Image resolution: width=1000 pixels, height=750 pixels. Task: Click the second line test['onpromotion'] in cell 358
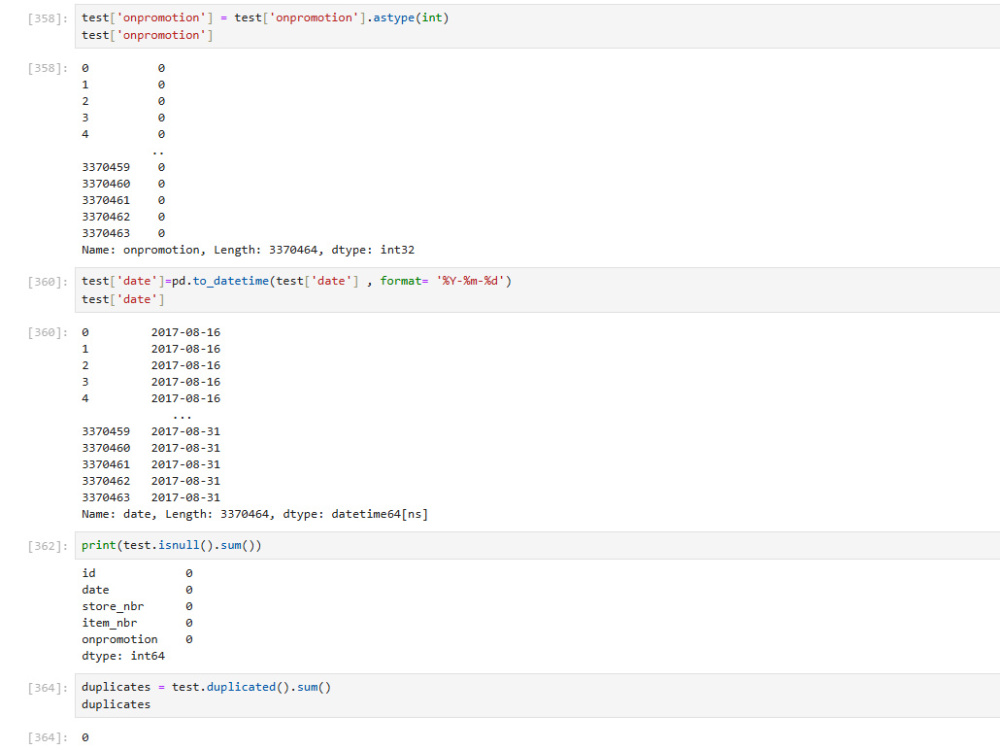click(147, 35)
